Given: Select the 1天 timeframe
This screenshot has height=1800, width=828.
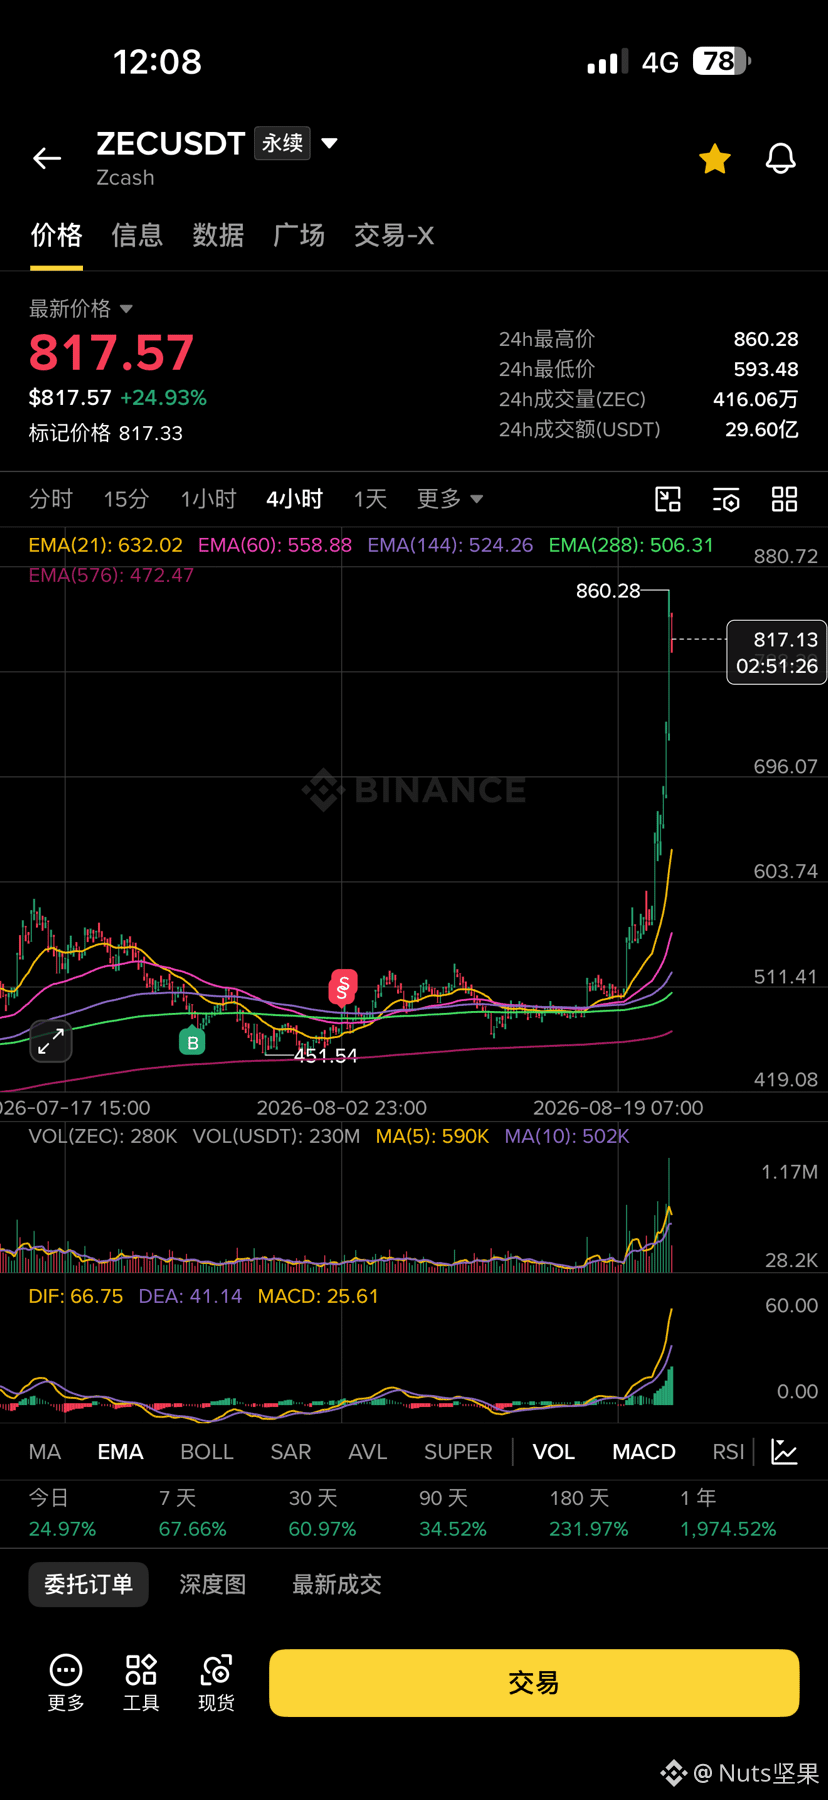Looking at the screenshot, I should 370,499.
